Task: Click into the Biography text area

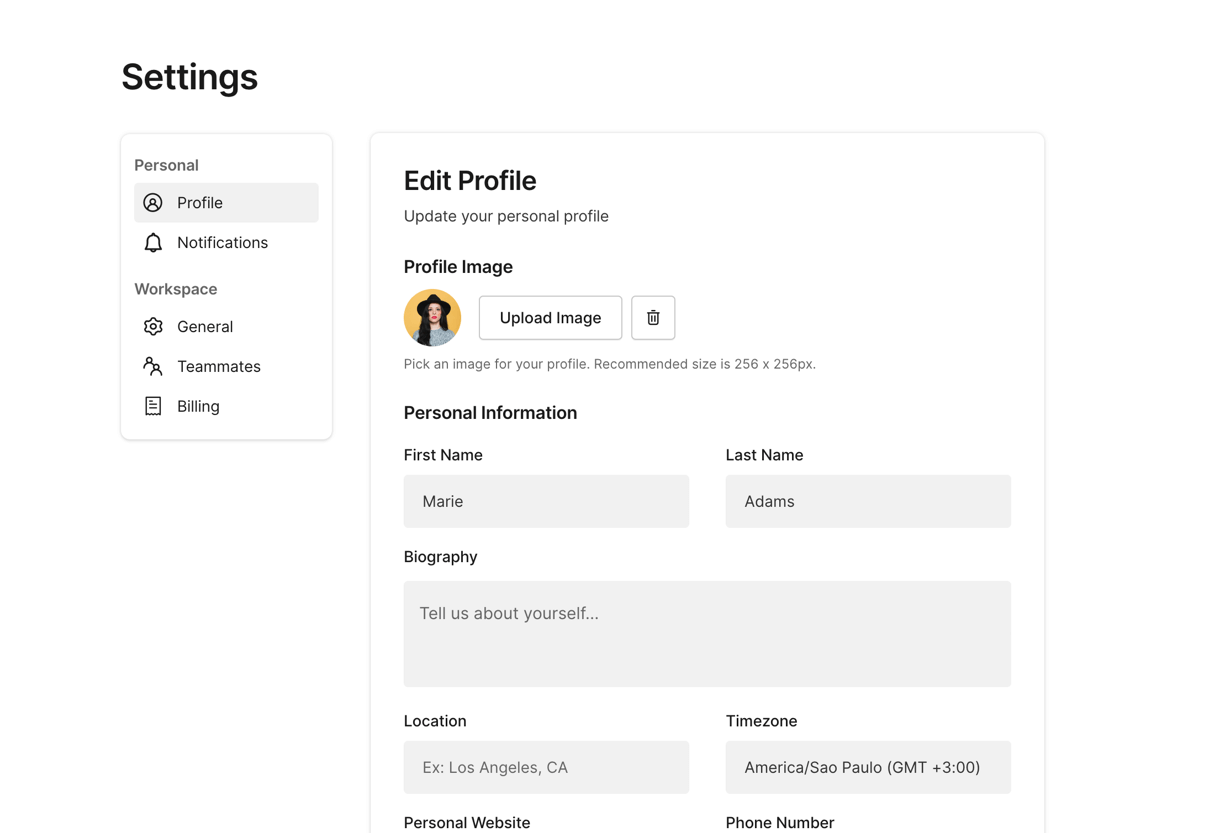Action: (707, 634)
